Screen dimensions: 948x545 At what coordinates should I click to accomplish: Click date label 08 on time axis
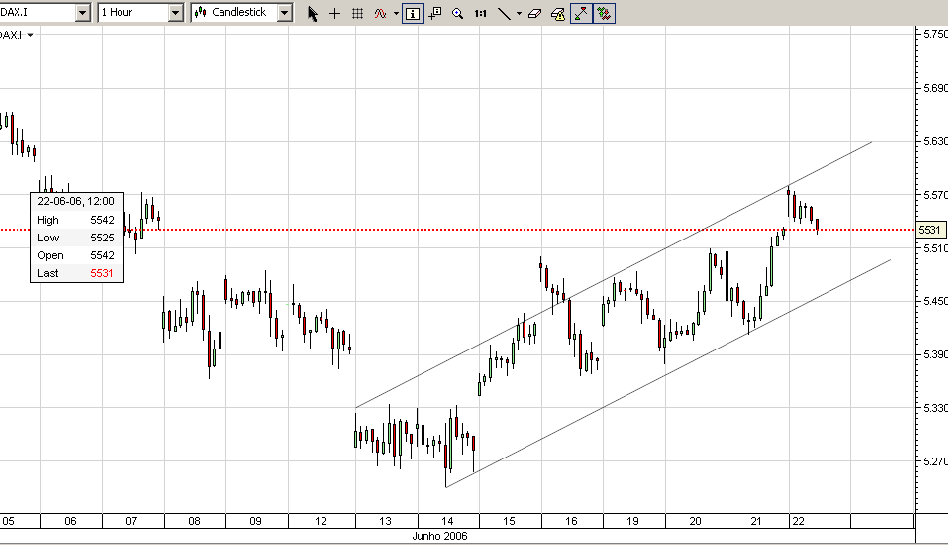pyautogui.click(x=194, y=521)
